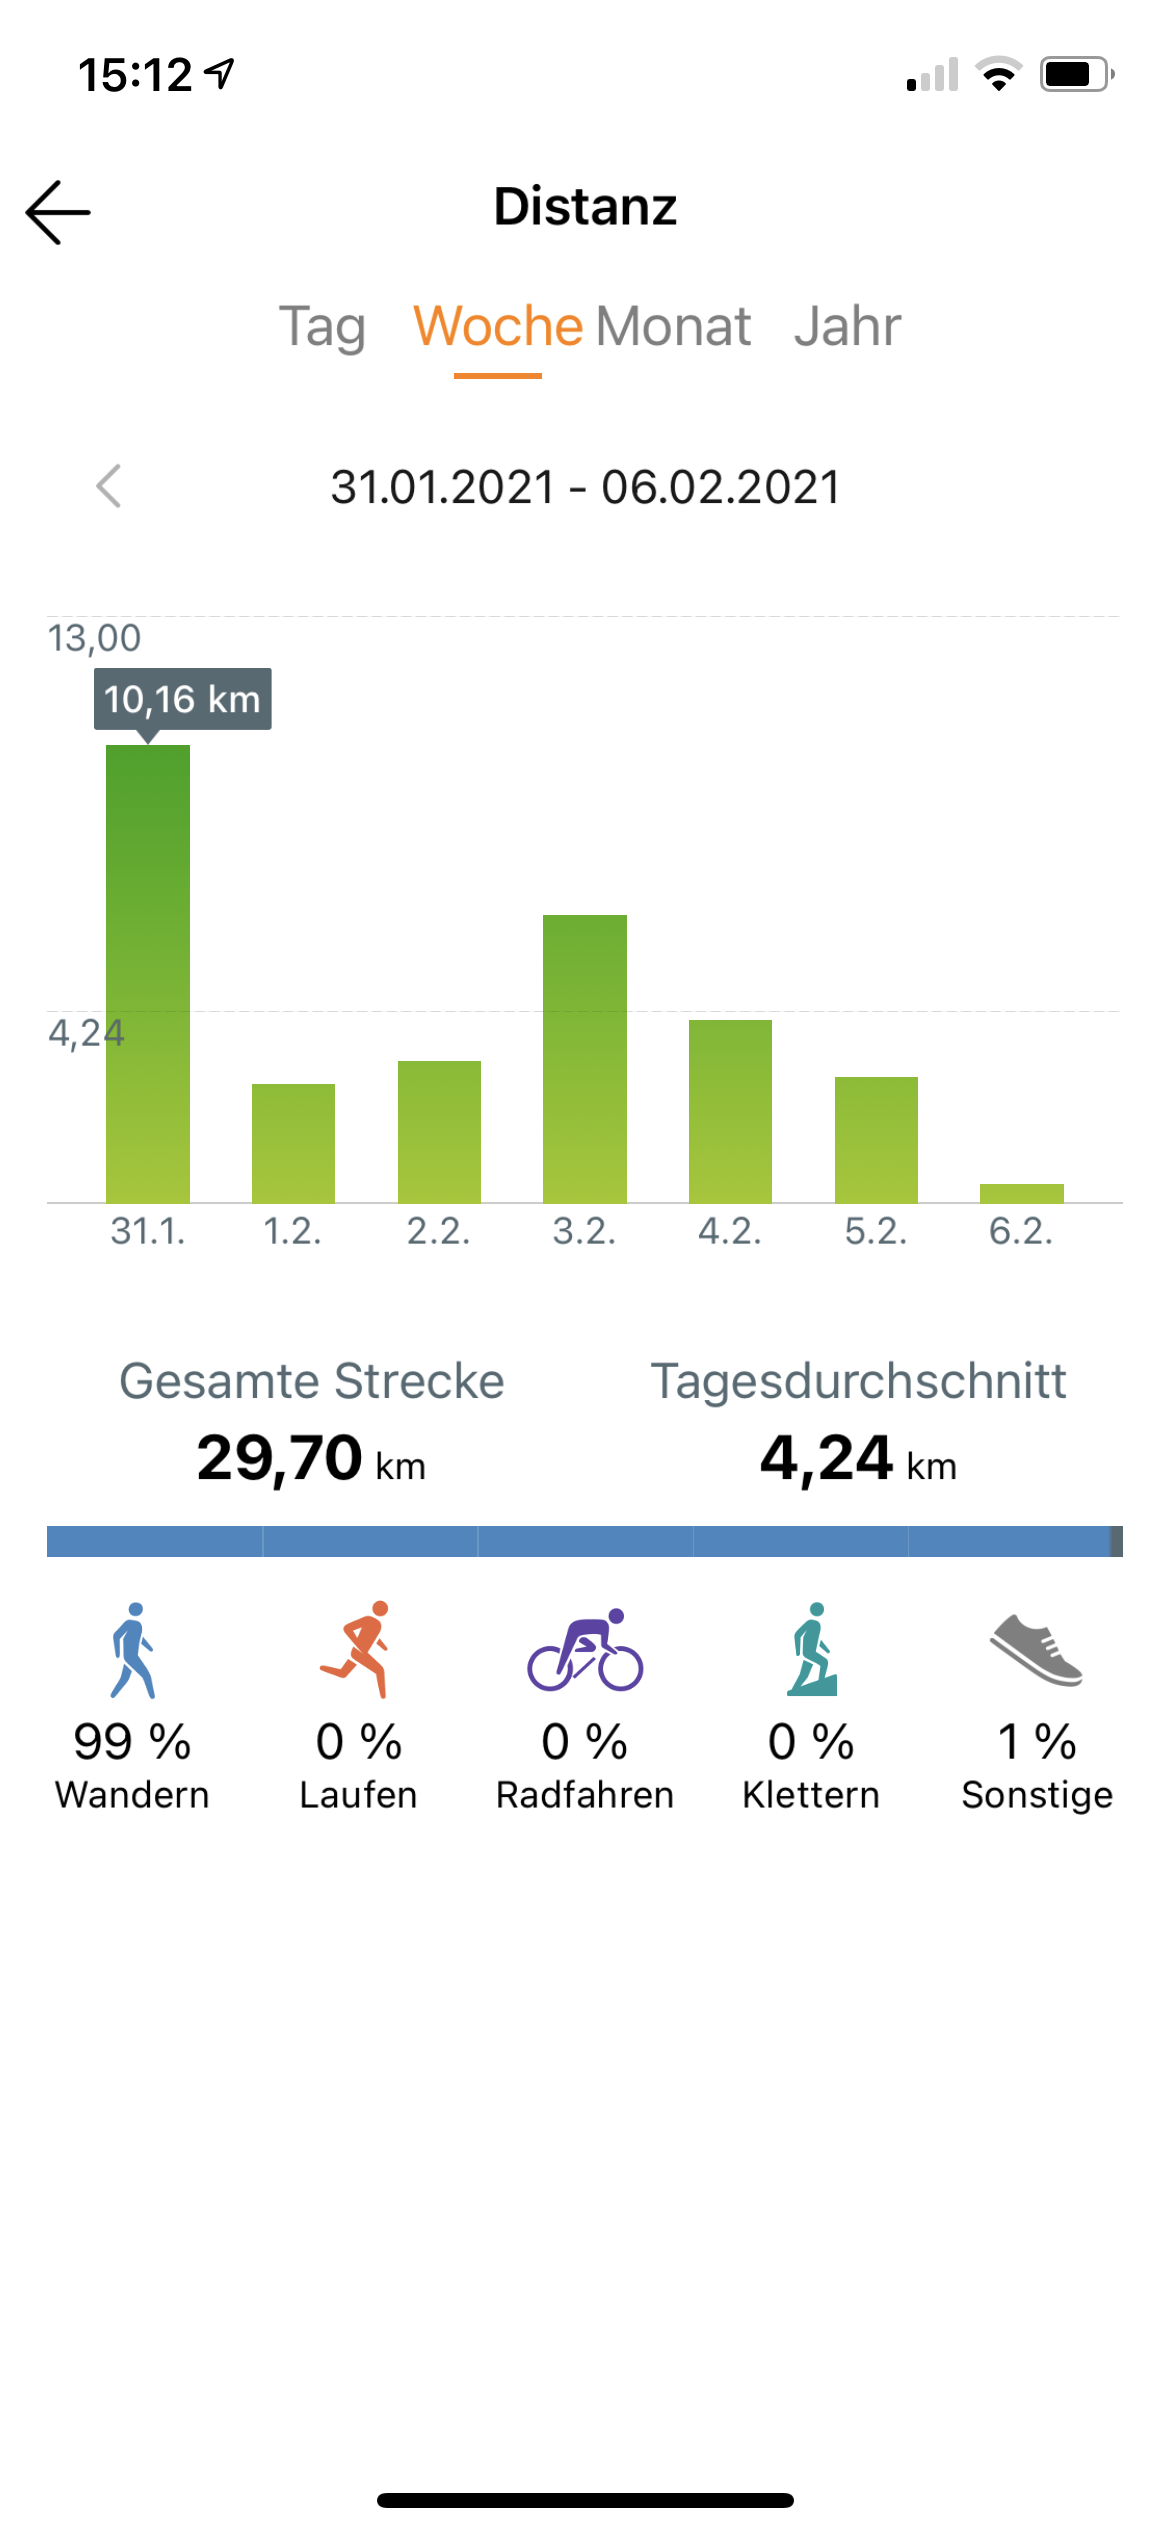The height and width of the screenshot is (2532, 1170).
Task: Tap the blue Wandern walking icon
Action: [x=133, y=1651]
